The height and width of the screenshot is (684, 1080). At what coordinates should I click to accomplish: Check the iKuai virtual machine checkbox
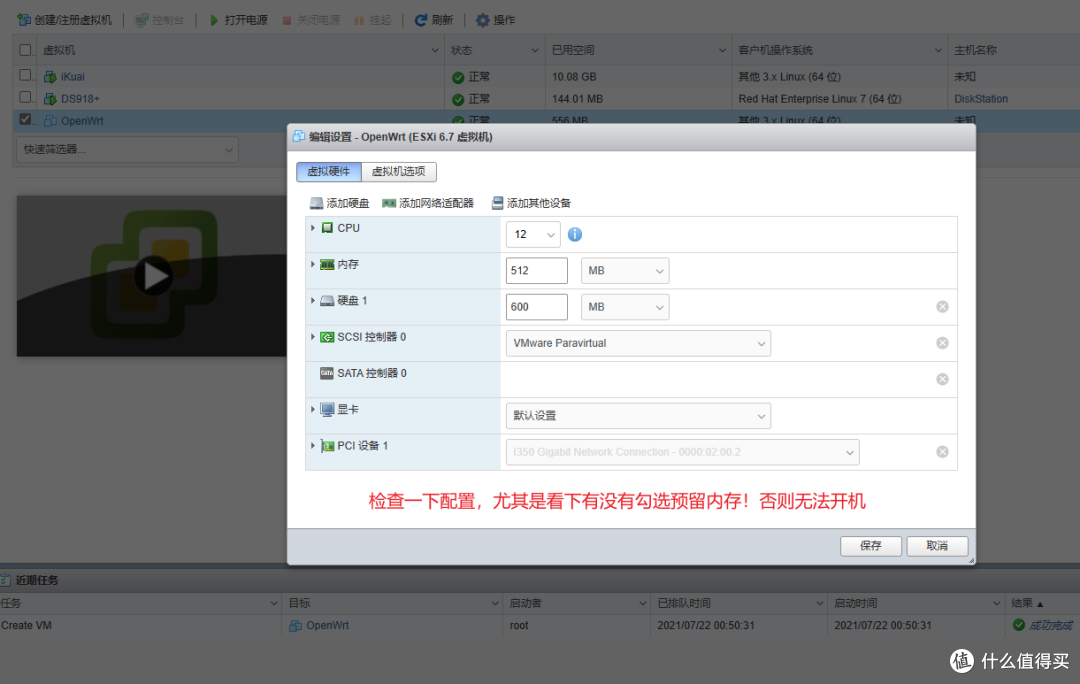pos(25,76)
